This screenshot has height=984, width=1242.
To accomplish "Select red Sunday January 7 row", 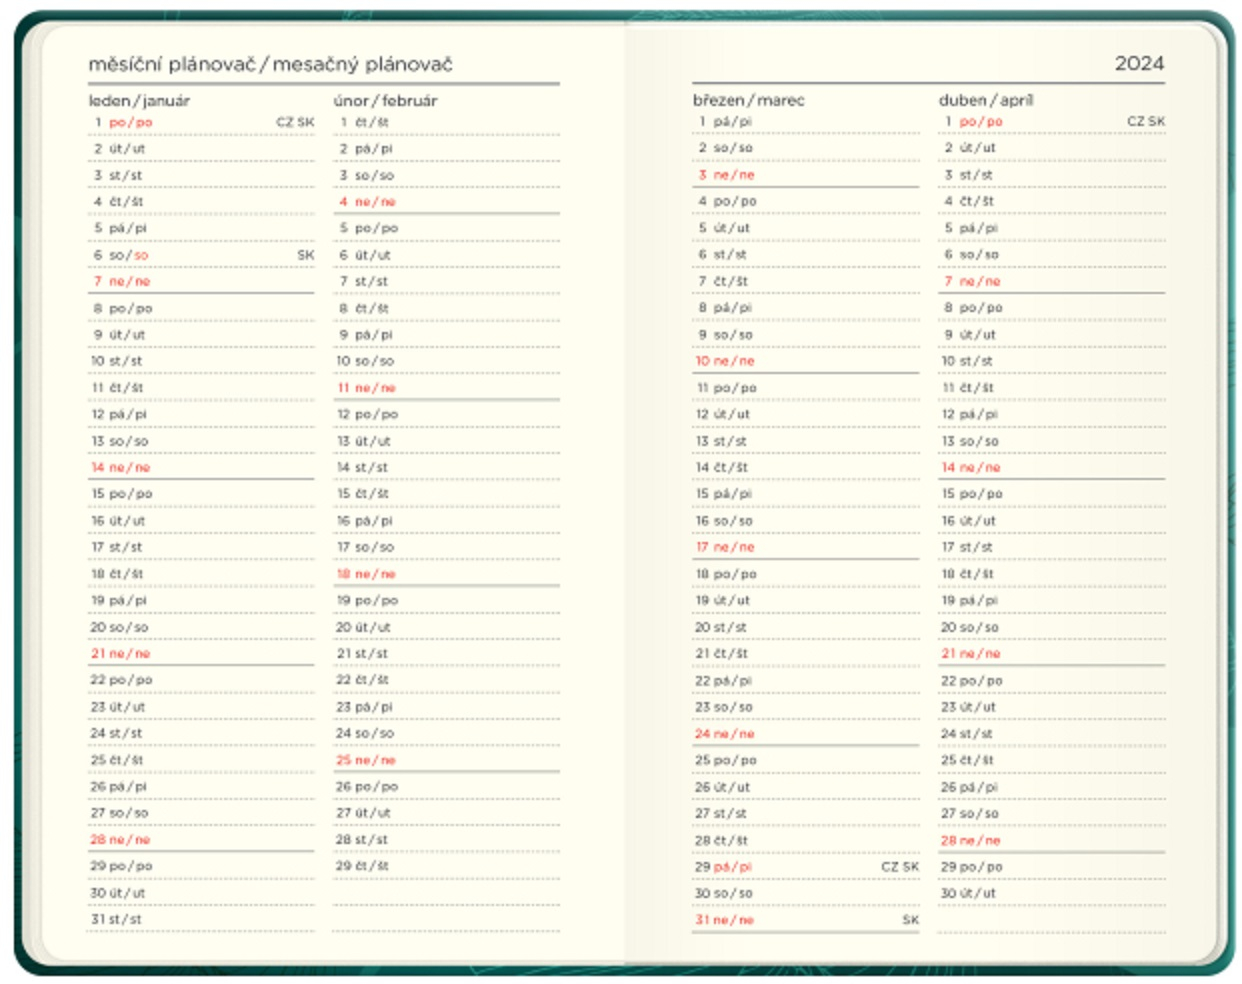I will pyautogui.click(x=201, y=281).
